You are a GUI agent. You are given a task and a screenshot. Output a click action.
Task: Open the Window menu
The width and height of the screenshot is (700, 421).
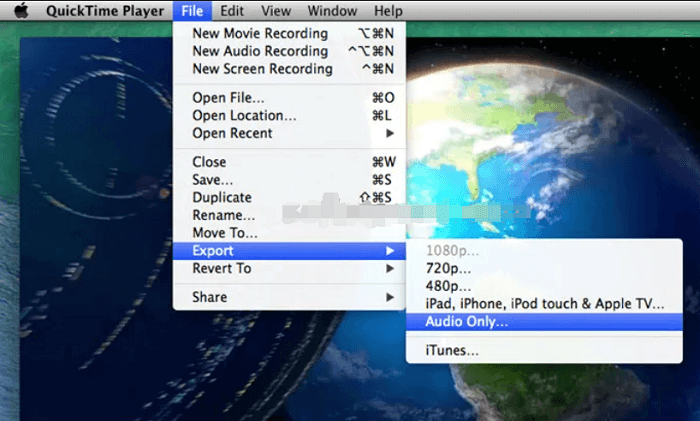[332, 11]
